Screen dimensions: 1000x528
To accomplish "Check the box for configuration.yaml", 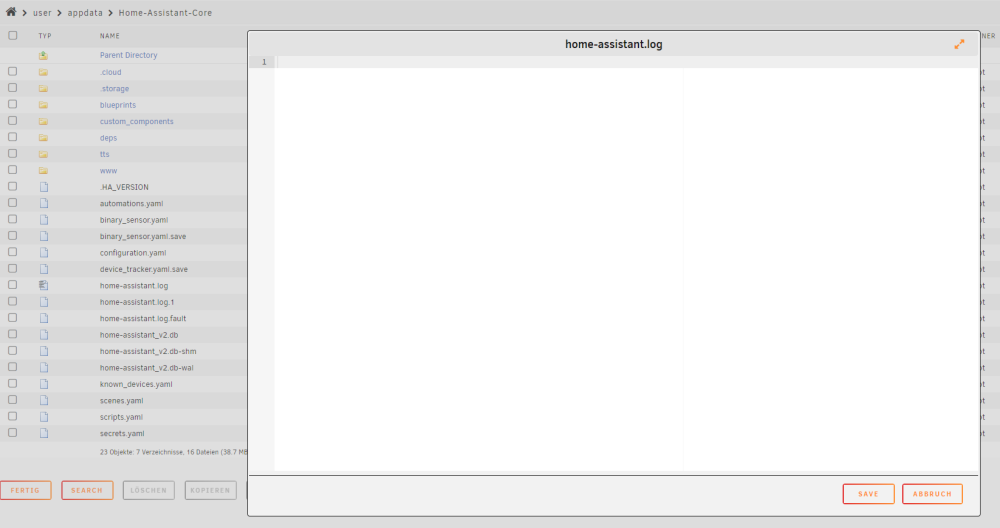I will [x=13, y=252].
